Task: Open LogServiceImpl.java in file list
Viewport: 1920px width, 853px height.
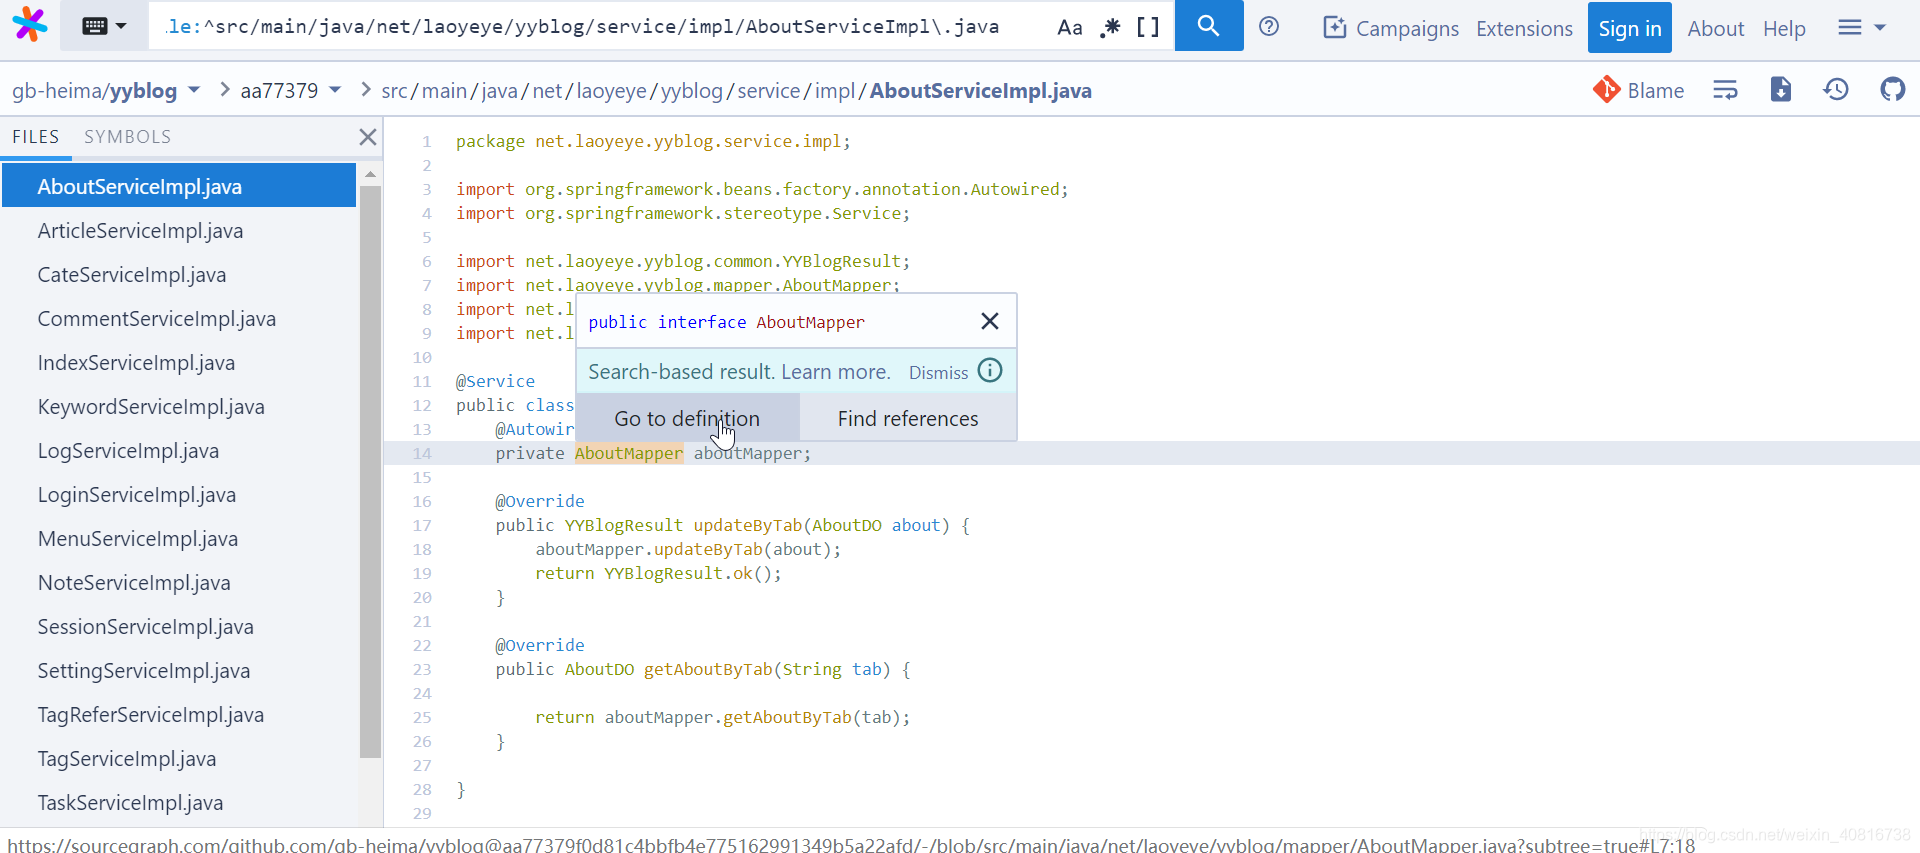Action: (x=179, y=450)
